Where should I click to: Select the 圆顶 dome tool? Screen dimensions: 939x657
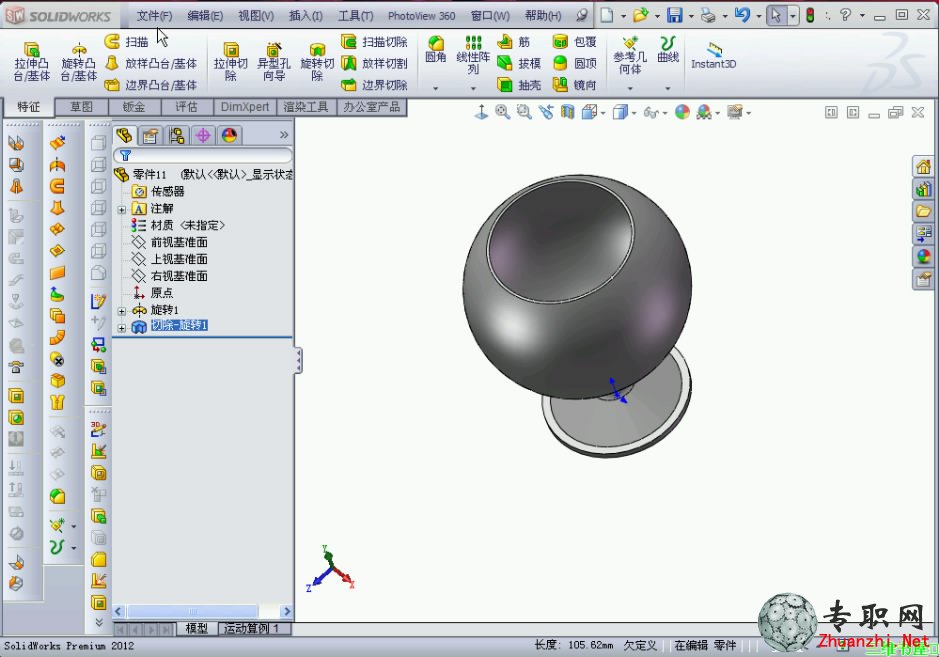pyautogui.click(x=574, y=63)
